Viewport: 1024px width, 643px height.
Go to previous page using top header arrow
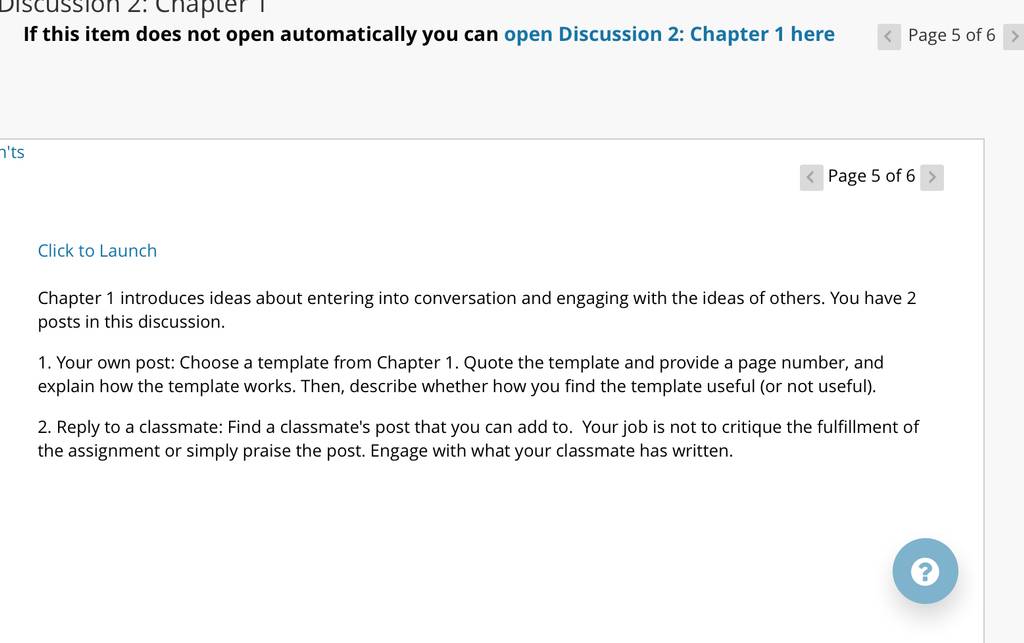[x=889, y=37]
